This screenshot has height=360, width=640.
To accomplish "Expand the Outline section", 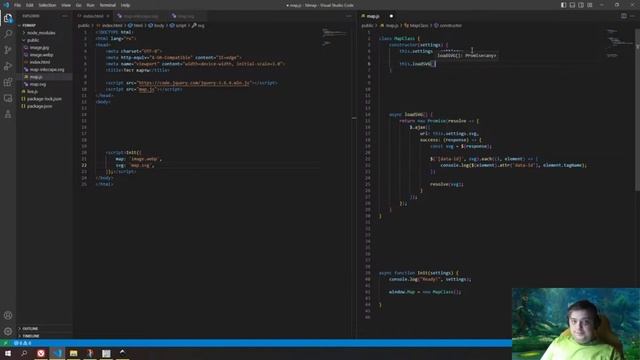I will (x=30, y=329).
